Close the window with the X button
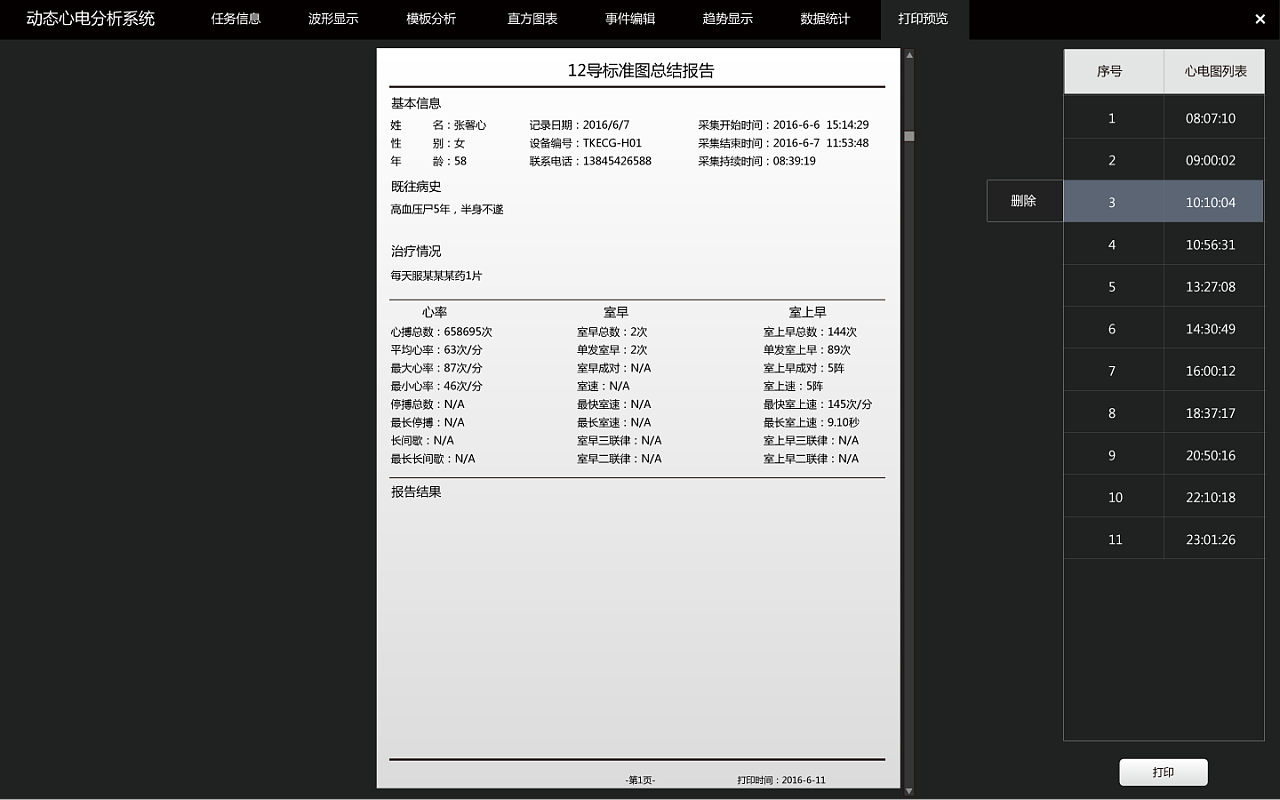This screenshot has width=1280, height=800. click(x=1260, y=18)
